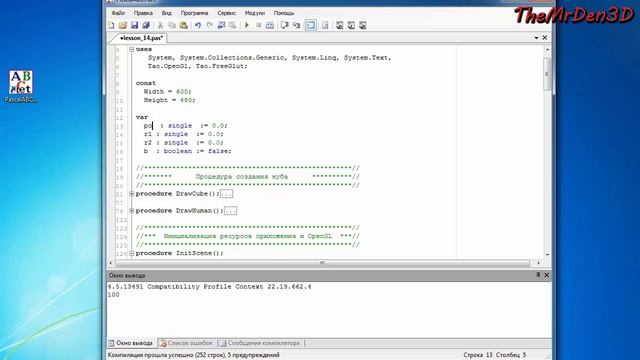Open the PascalABC desktop shortcut
640x360 pixels.
(20, 87)
